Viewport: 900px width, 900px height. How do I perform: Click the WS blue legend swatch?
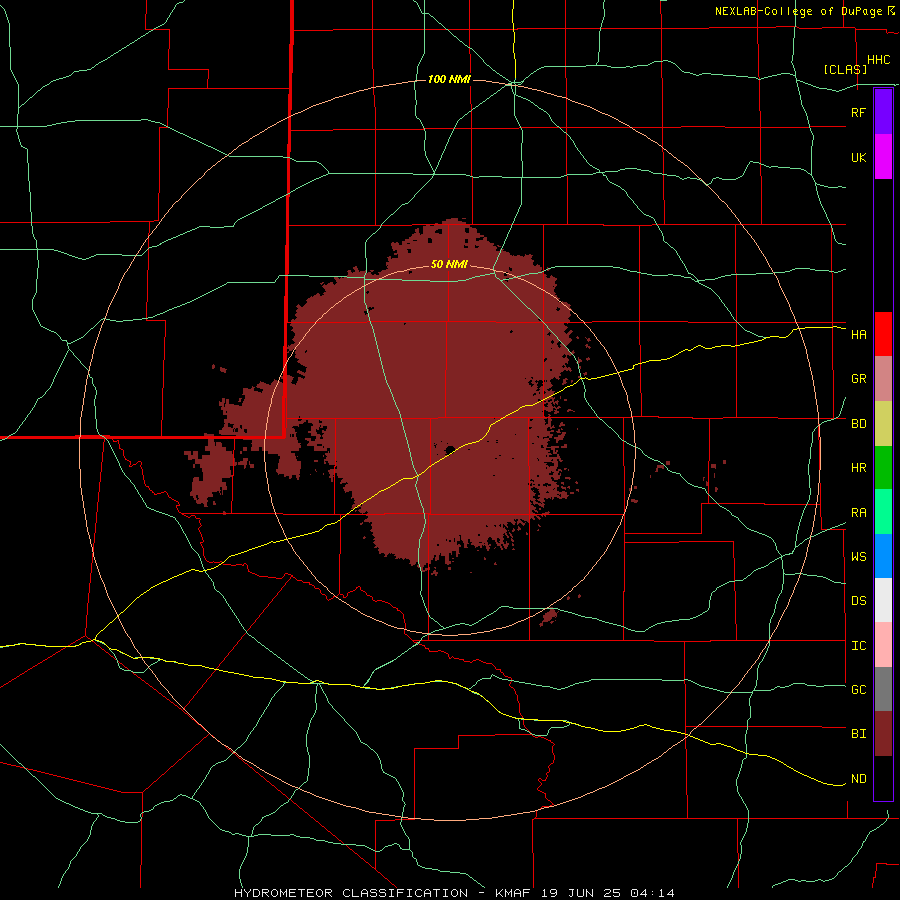[883, 556]
